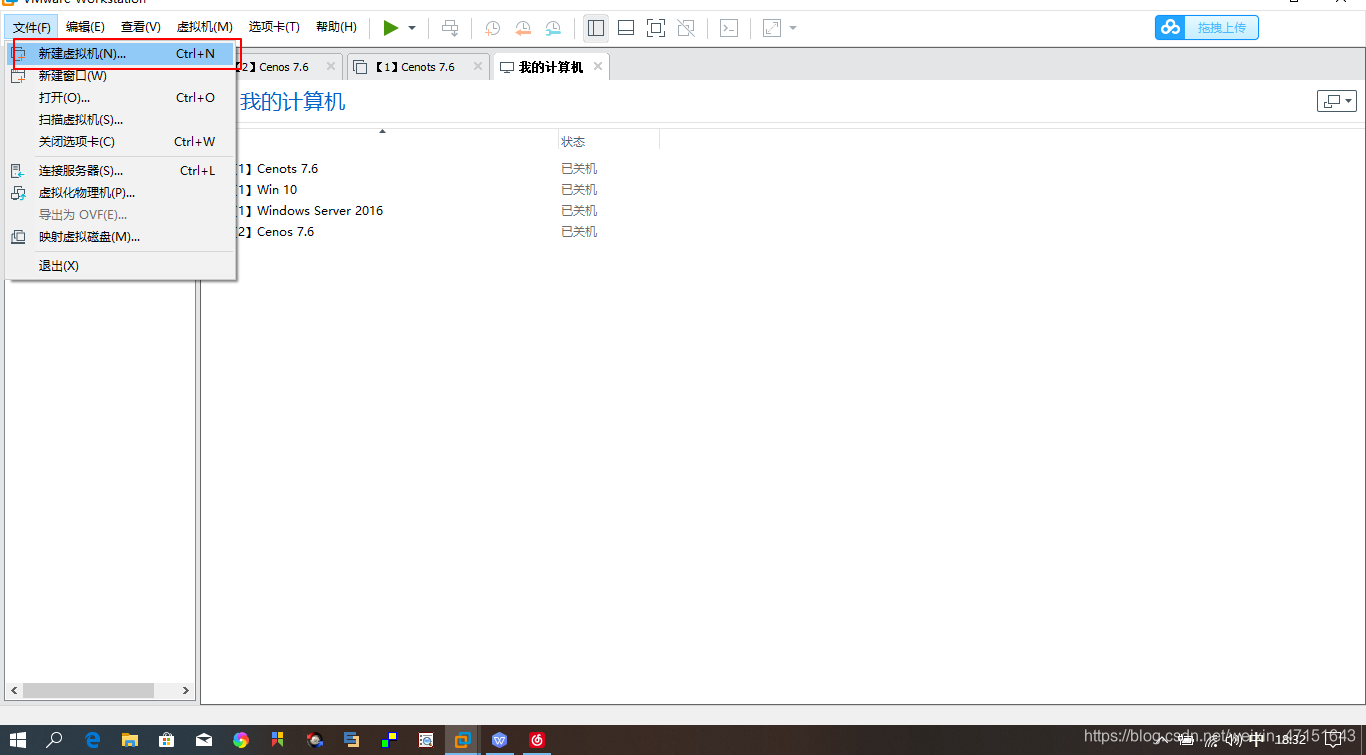Choose 连接服务器(S)... menu entry
The width and height of the screenshot is (1366, 755).
(120, 171)
